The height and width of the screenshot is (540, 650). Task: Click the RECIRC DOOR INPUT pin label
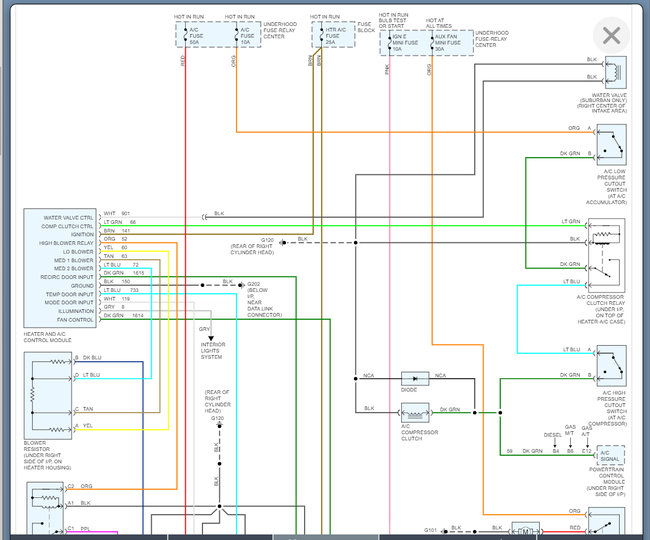(x=67, y=277)
